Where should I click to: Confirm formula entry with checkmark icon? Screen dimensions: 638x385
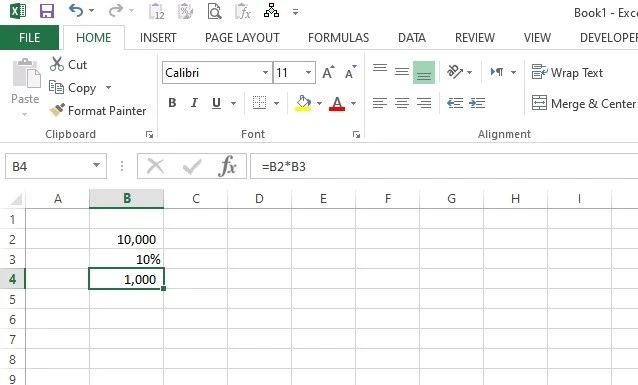pyautogui.click(x=192, y=166)
